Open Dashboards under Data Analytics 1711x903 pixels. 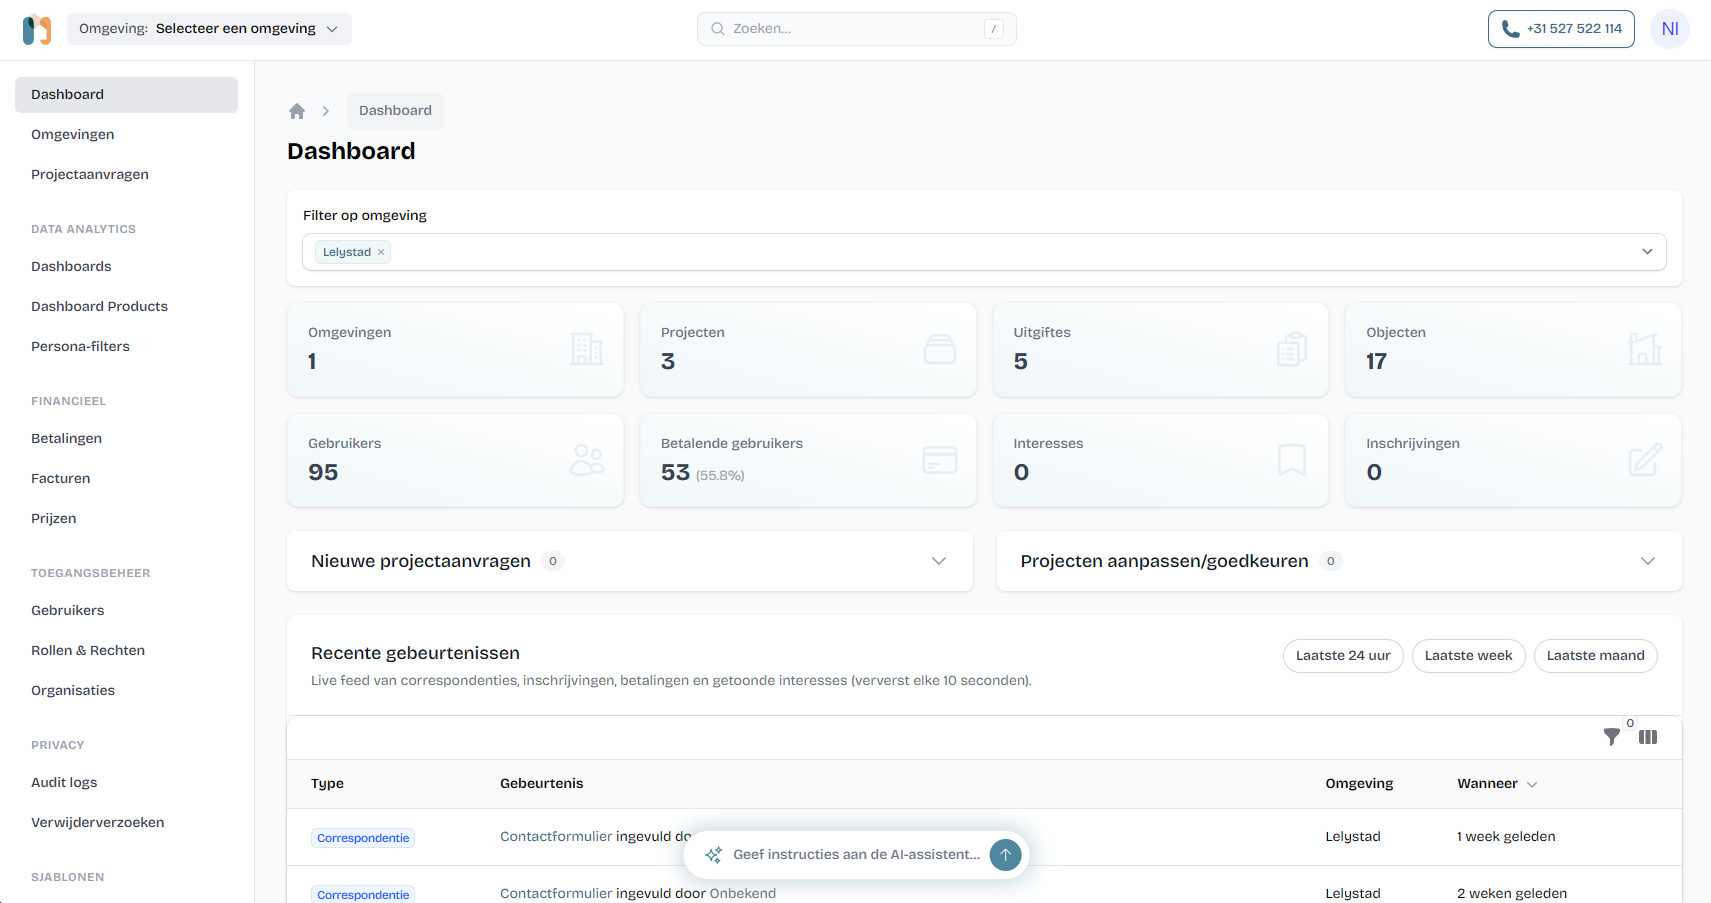point(126,267)
